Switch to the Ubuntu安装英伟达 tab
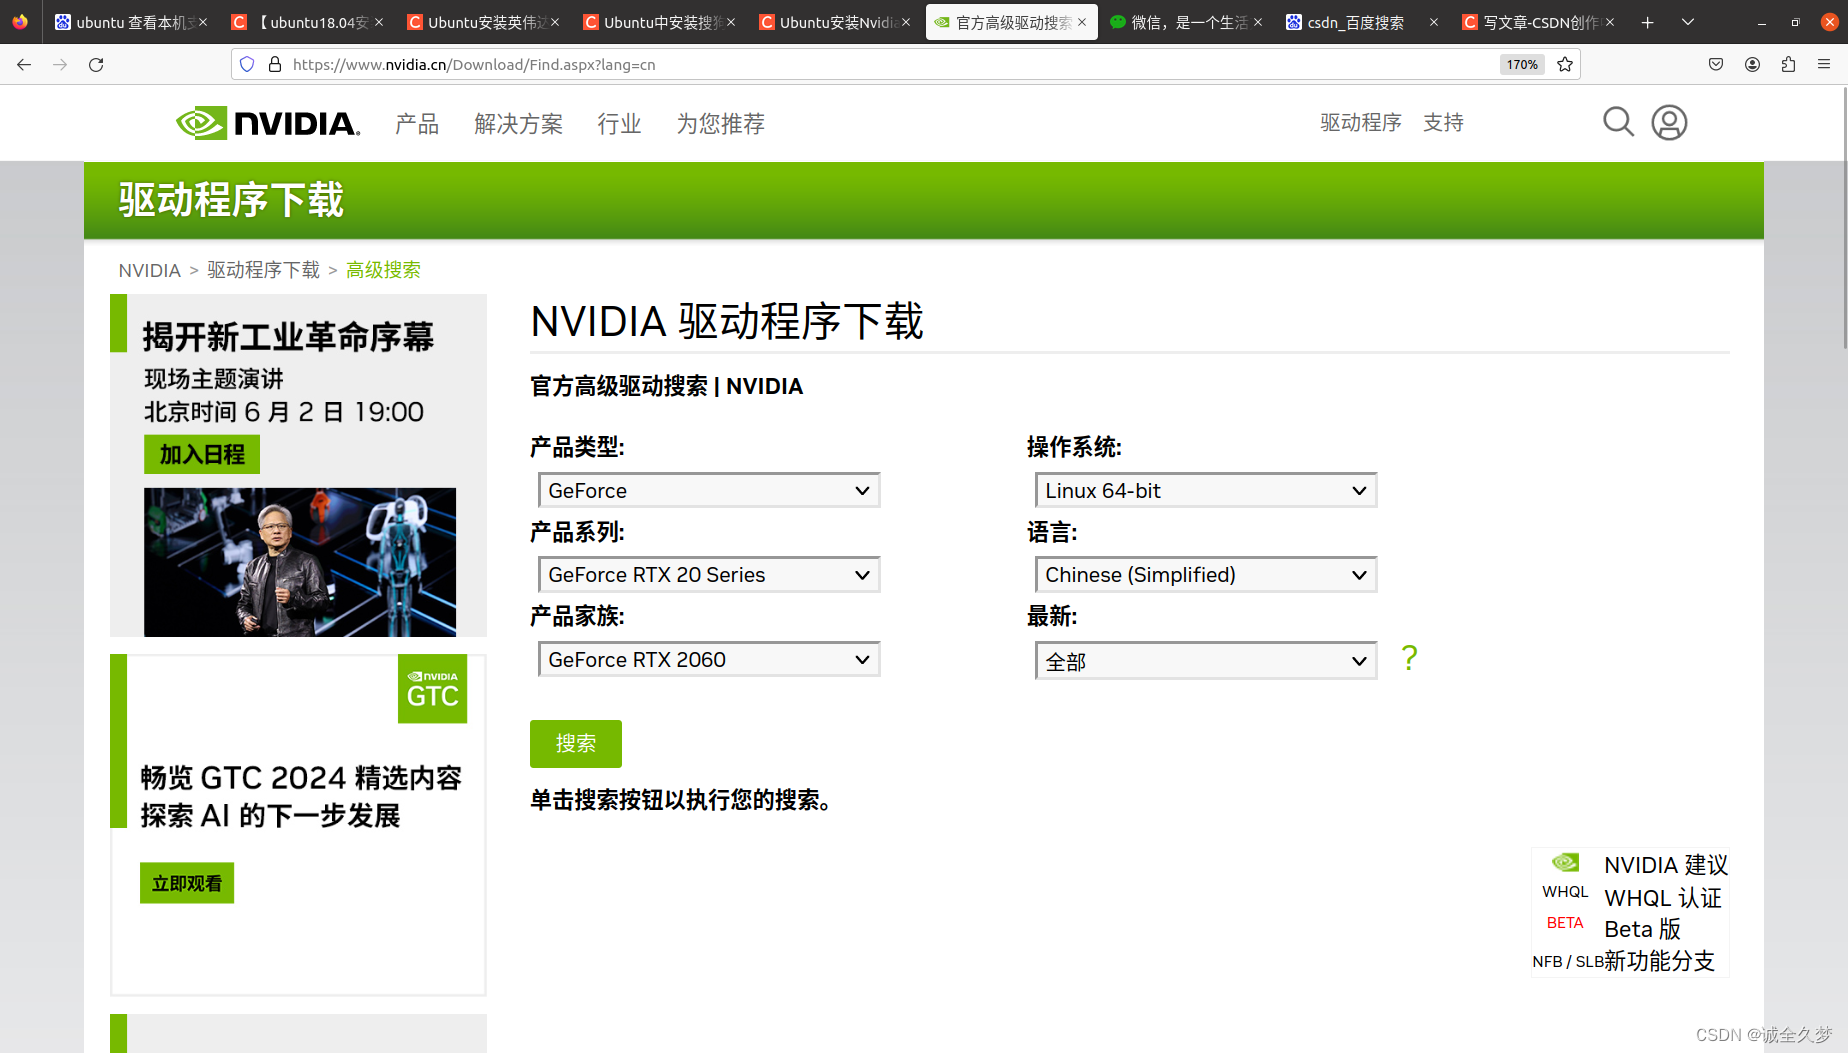 tap(481, 22)
